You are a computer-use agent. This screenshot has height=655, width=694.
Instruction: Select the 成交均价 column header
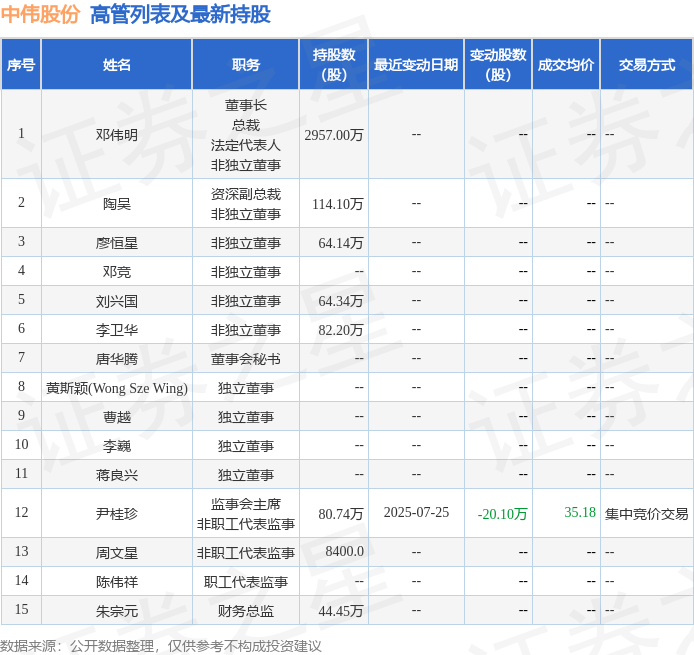[566, 65]
